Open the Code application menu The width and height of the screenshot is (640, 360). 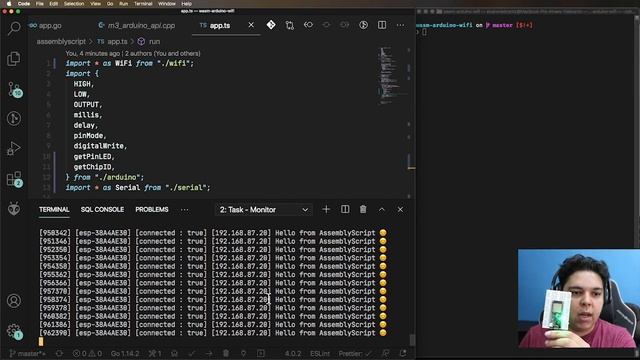pyautogui.click(x=24, y=3)
